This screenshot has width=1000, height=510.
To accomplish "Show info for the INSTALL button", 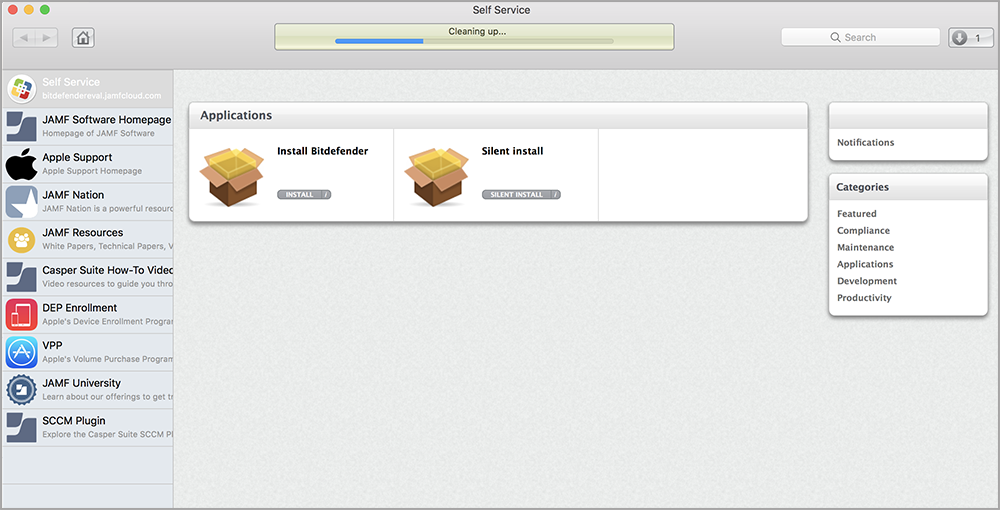I will point(325,194).
